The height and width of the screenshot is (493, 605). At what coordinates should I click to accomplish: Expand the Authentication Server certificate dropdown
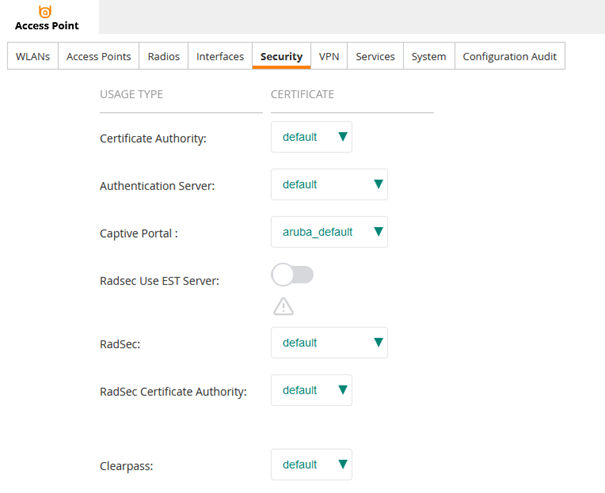329,184
